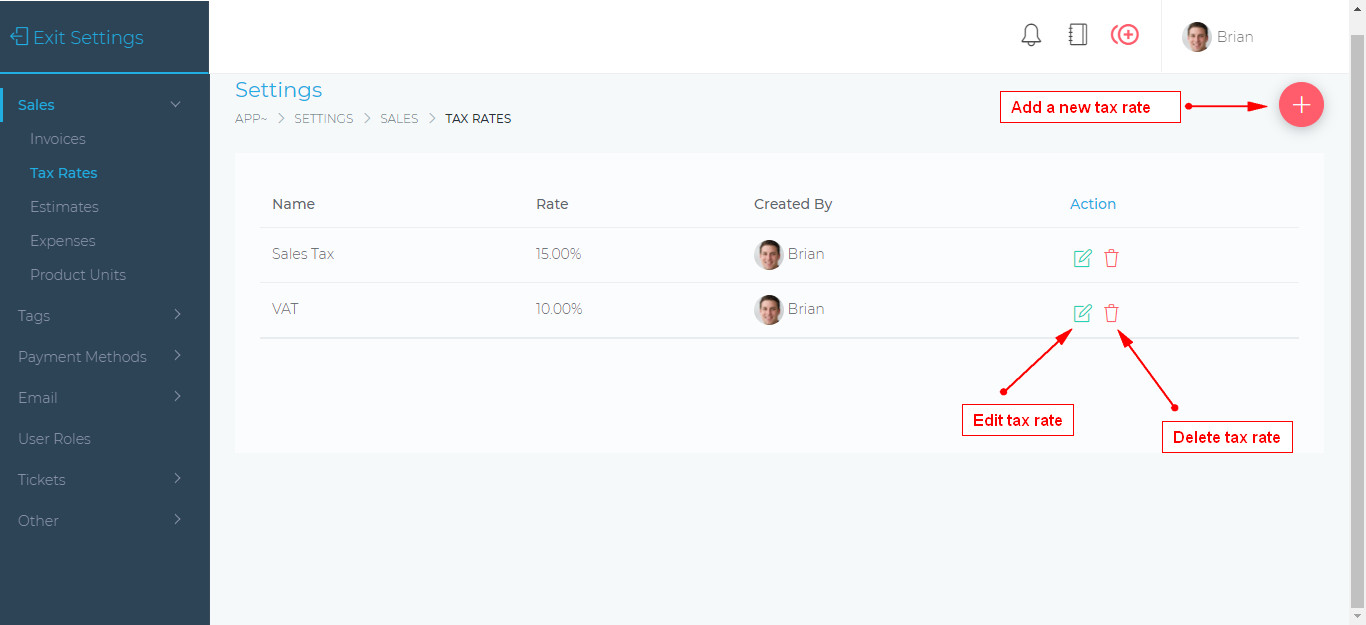1366x625 pixels.
Task: Go to Estimates settings
Action: (x=64, y=207)
